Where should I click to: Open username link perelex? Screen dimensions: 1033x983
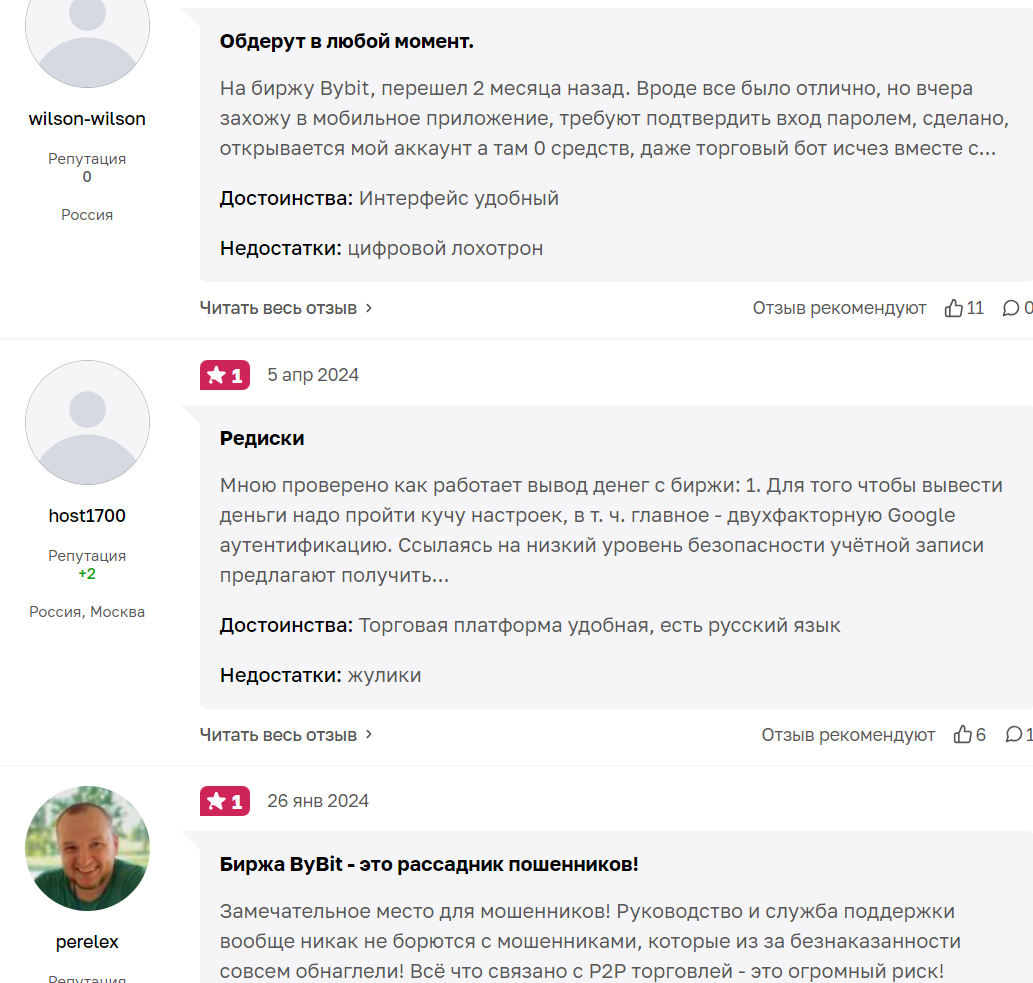click(87, 942)
